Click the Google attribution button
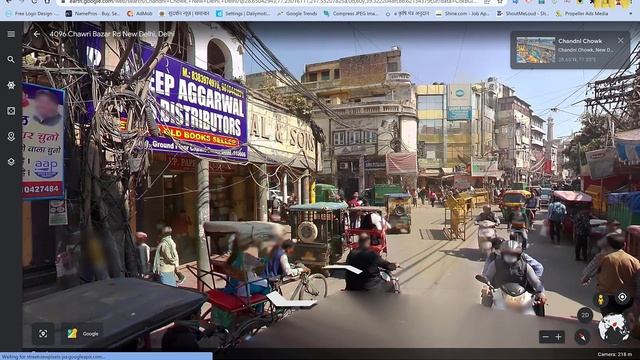The width and height of the screenshot is (640, 360). pyautogui.click(x=82, y=333)
